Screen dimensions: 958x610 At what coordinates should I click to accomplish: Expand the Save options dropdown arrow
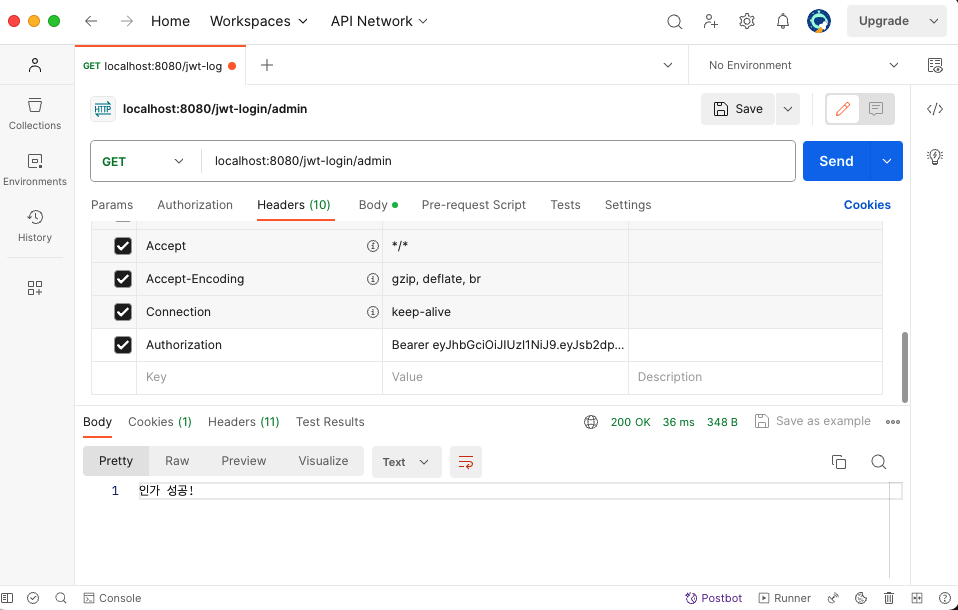(x=788, y=109)
